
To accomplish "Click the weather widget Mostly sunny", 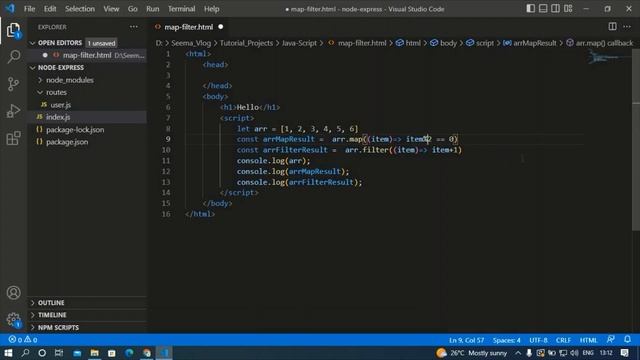I will pyautogui.click(x=472, y=353).
